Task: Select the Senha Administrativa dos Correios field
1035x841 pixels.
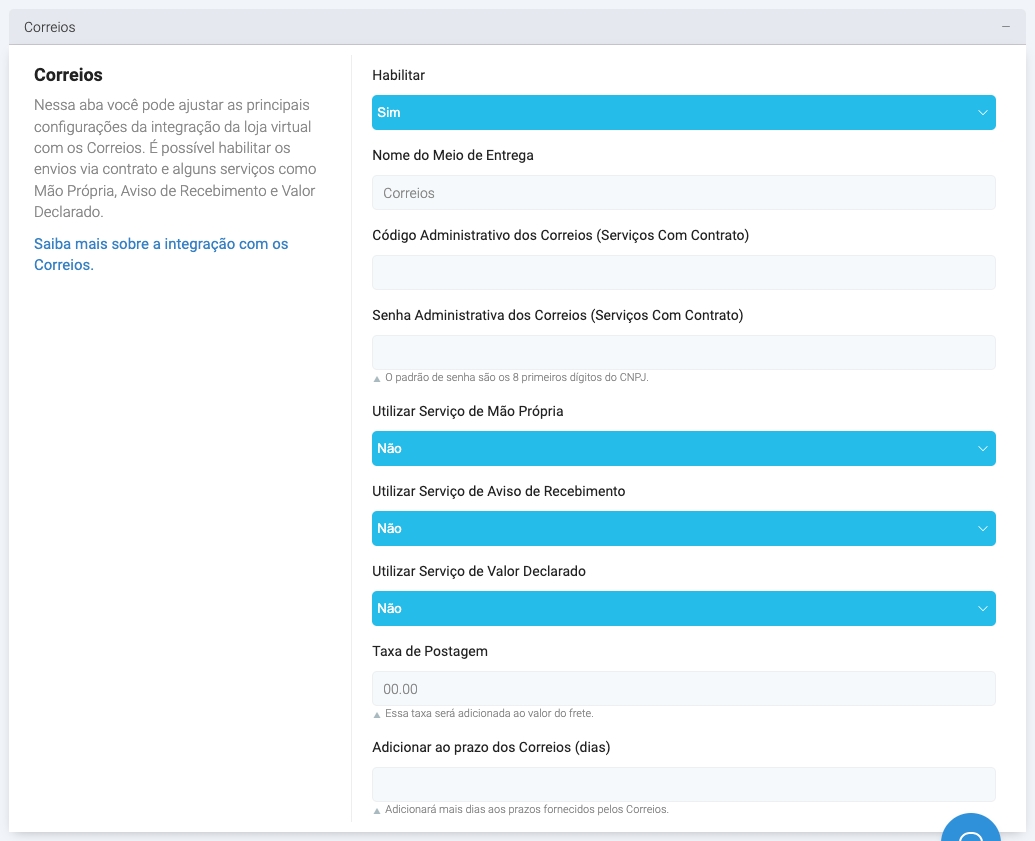Action: [683, 353]
